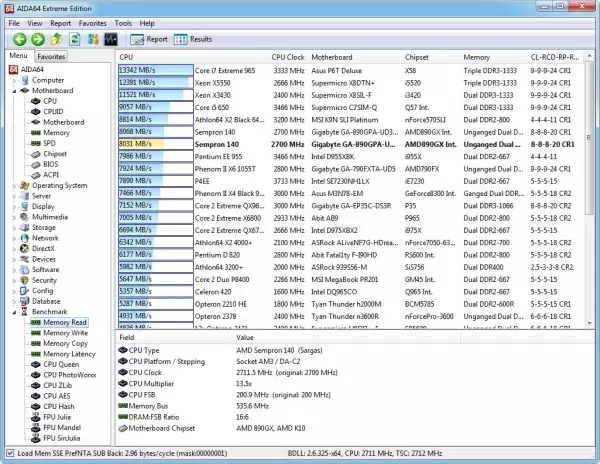Viewport: 600px width, 464px height.
Task: Expand the Multimedia tree node
Action: click(15, 217)
